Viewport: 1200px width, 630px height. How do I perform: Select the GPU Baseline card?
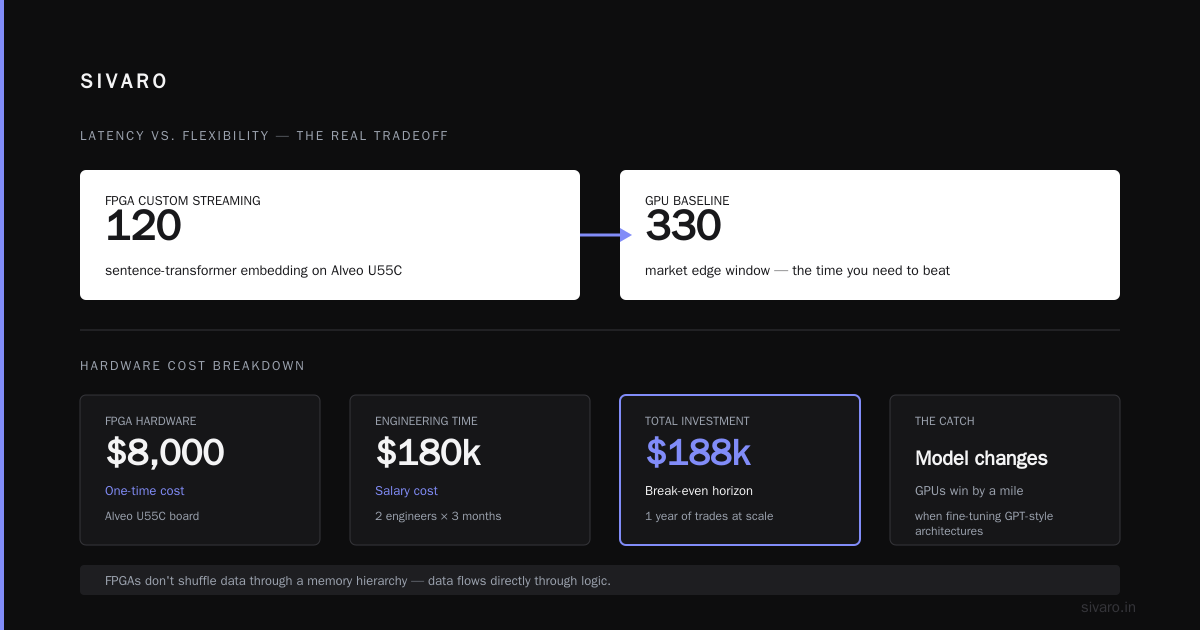point(870,235)
